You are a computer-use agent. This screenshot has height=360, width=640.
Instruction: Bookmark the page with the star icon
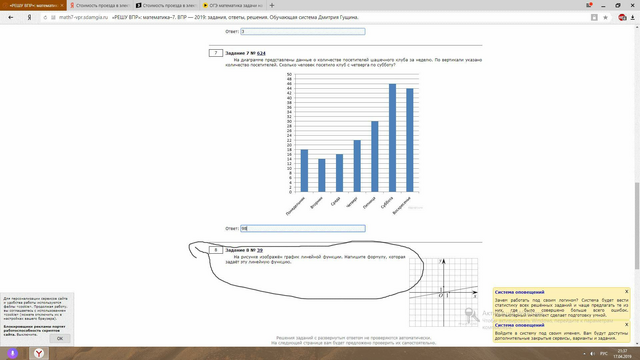(605, 18)
